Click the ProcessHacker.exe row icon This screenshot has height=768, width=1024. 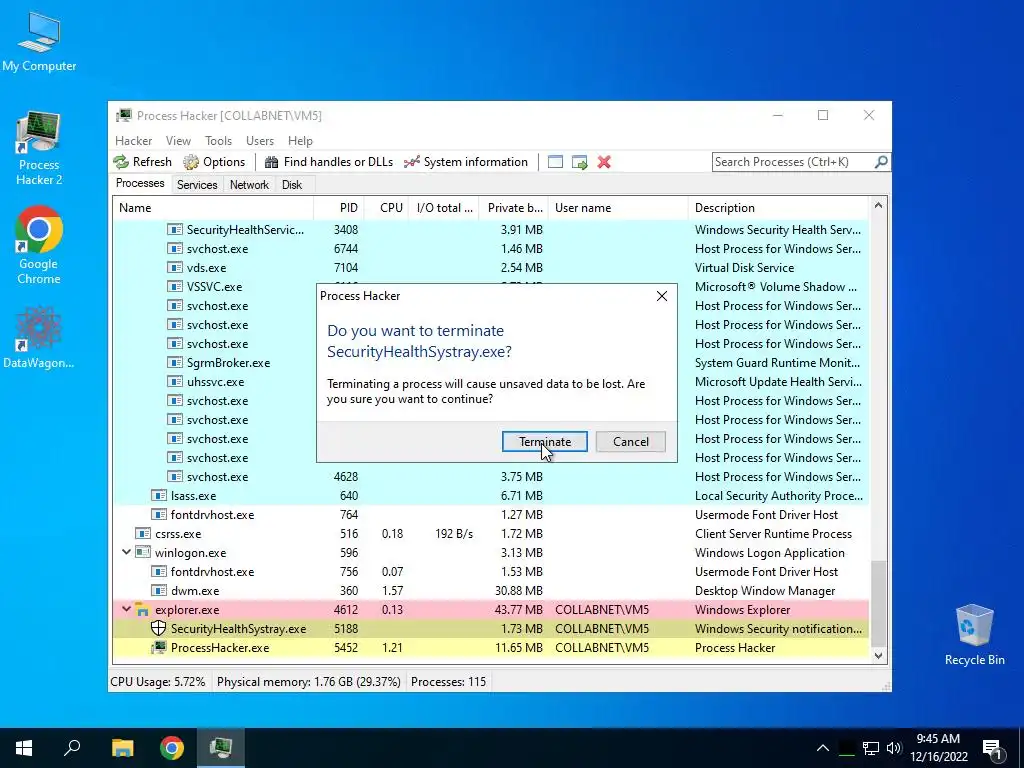[159, 647]
